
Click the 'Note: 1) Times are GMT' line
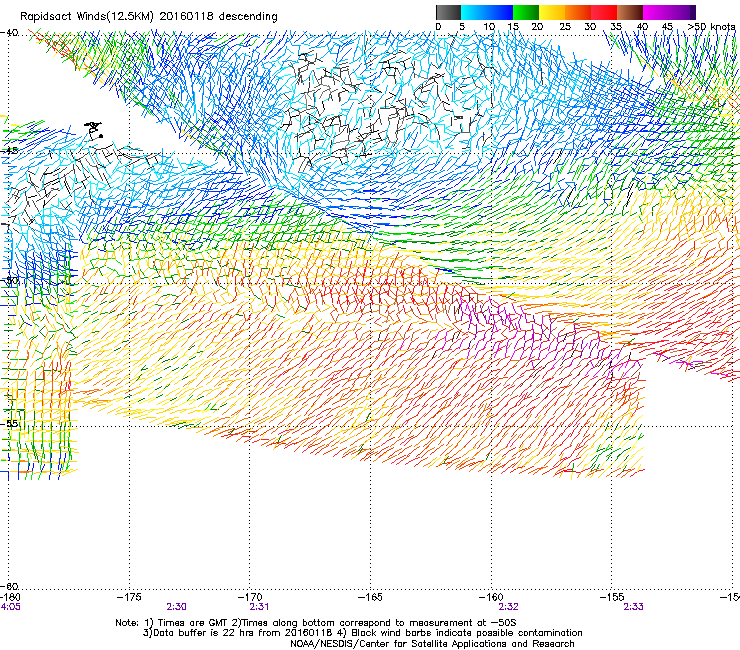click(316, 623)
